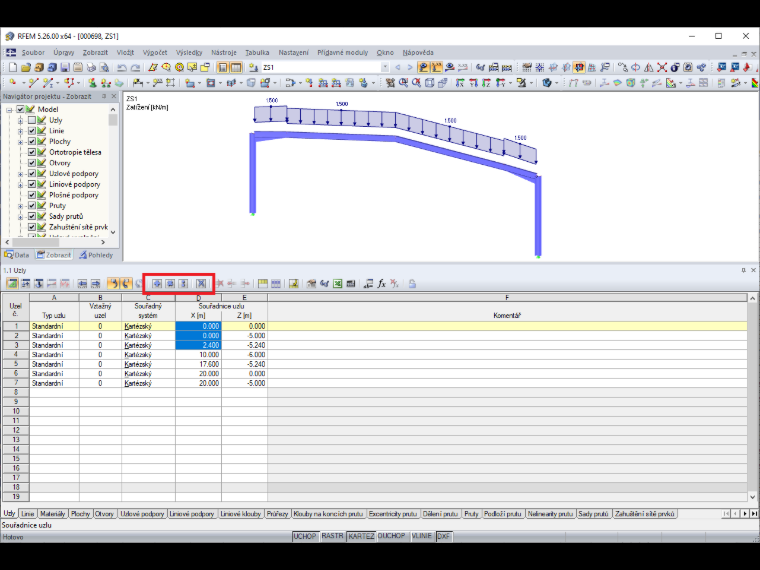Click the crossed selection icon in table toolbar
This screenshot has width=760, height=570.
pyautogui.click(x=201, y=284)
